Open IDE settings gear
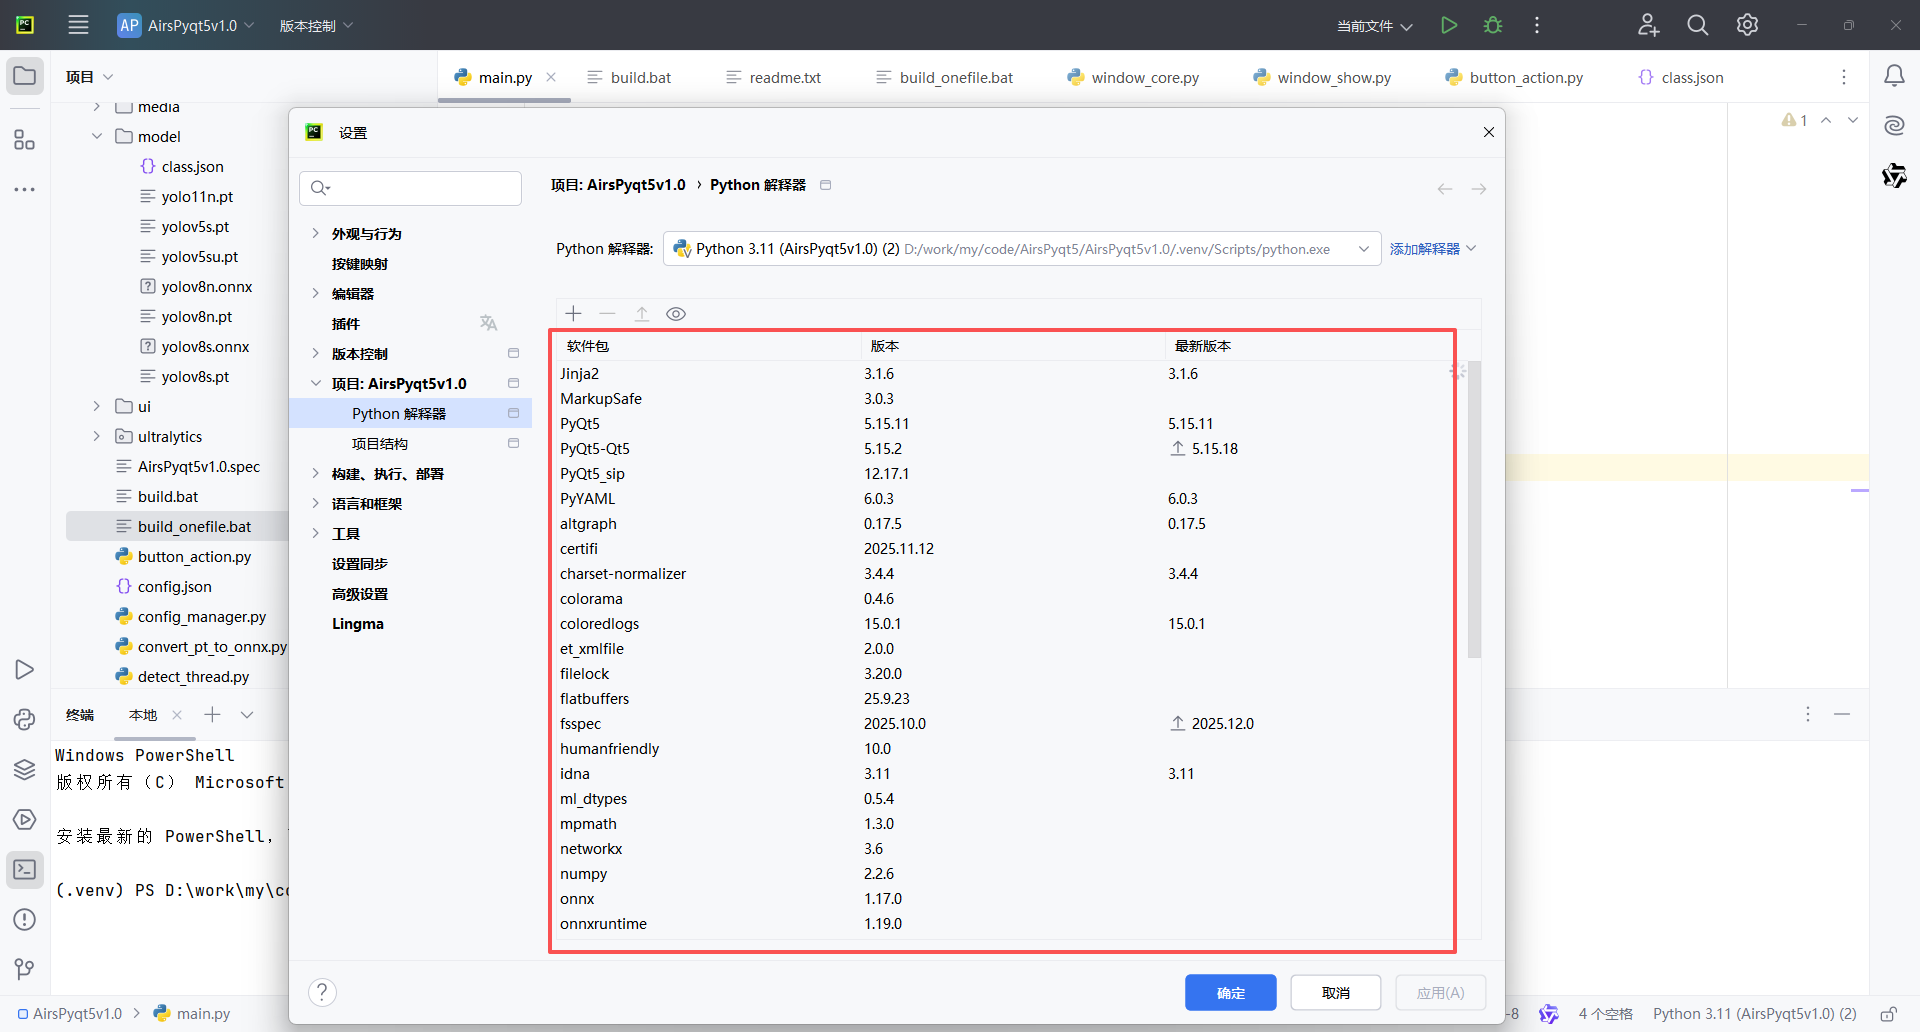Screen dimensions: 1920x1032 (1747, 25)
